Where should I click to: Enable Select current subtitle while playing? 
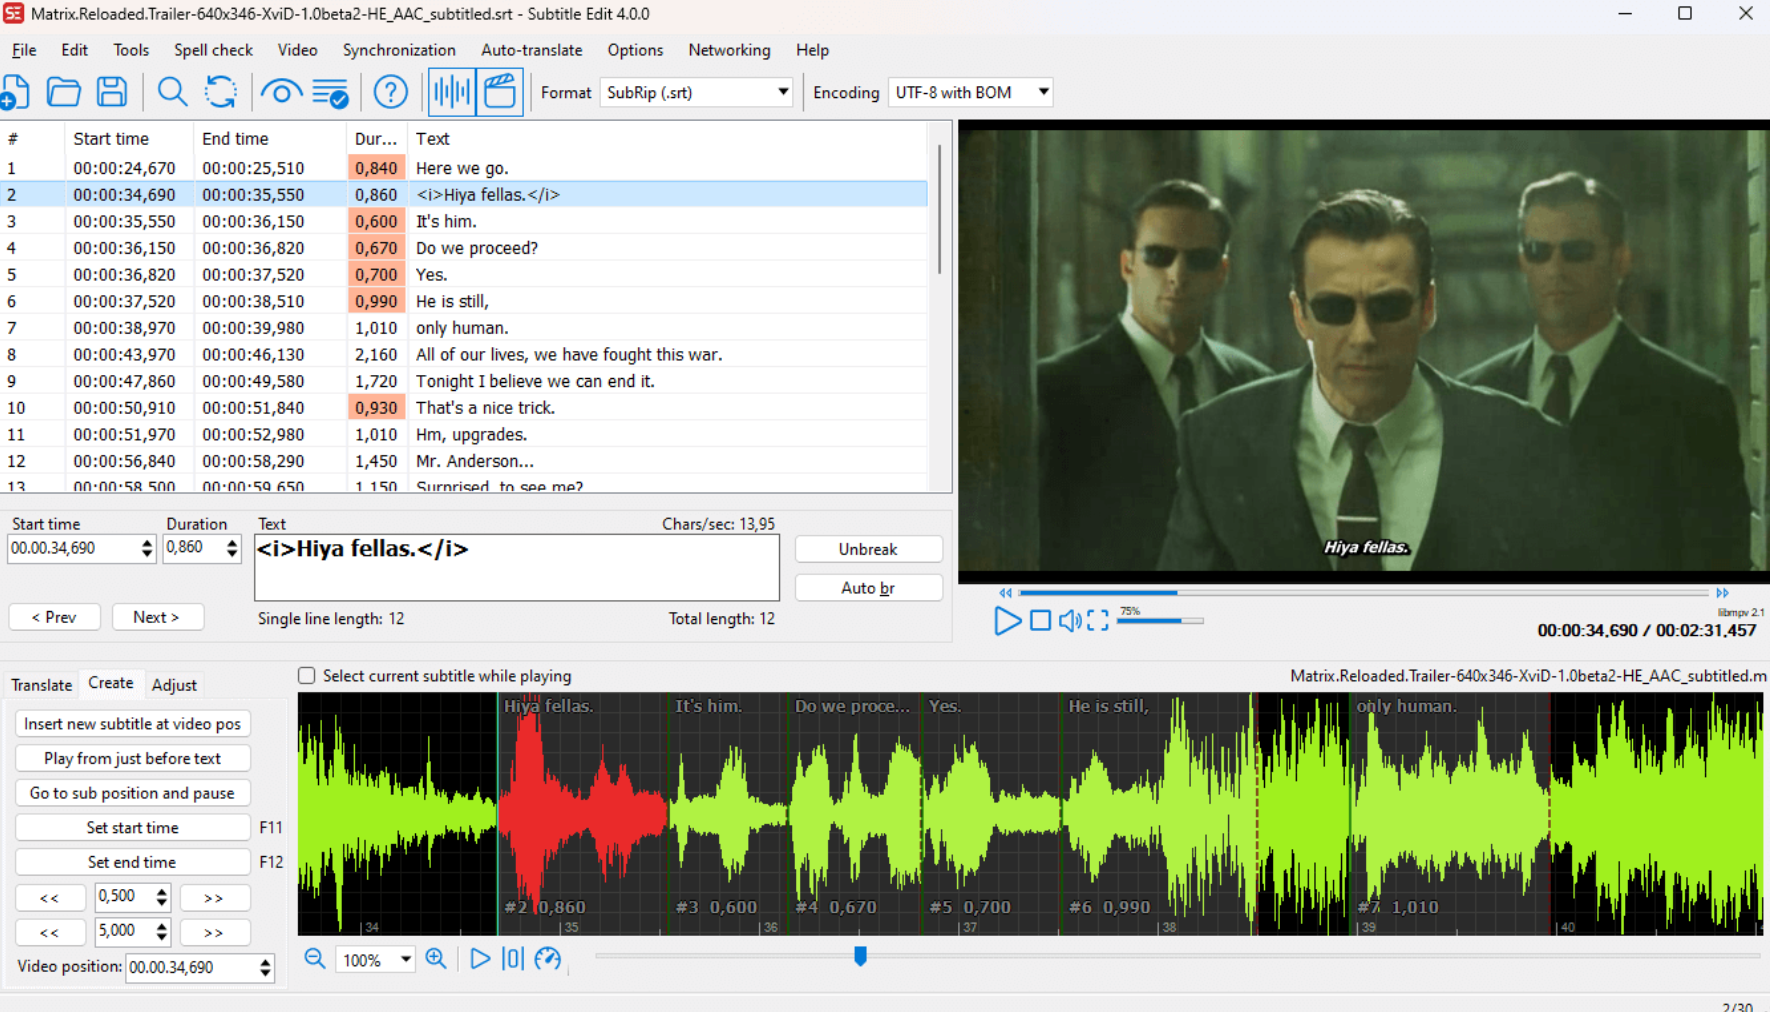306,675
